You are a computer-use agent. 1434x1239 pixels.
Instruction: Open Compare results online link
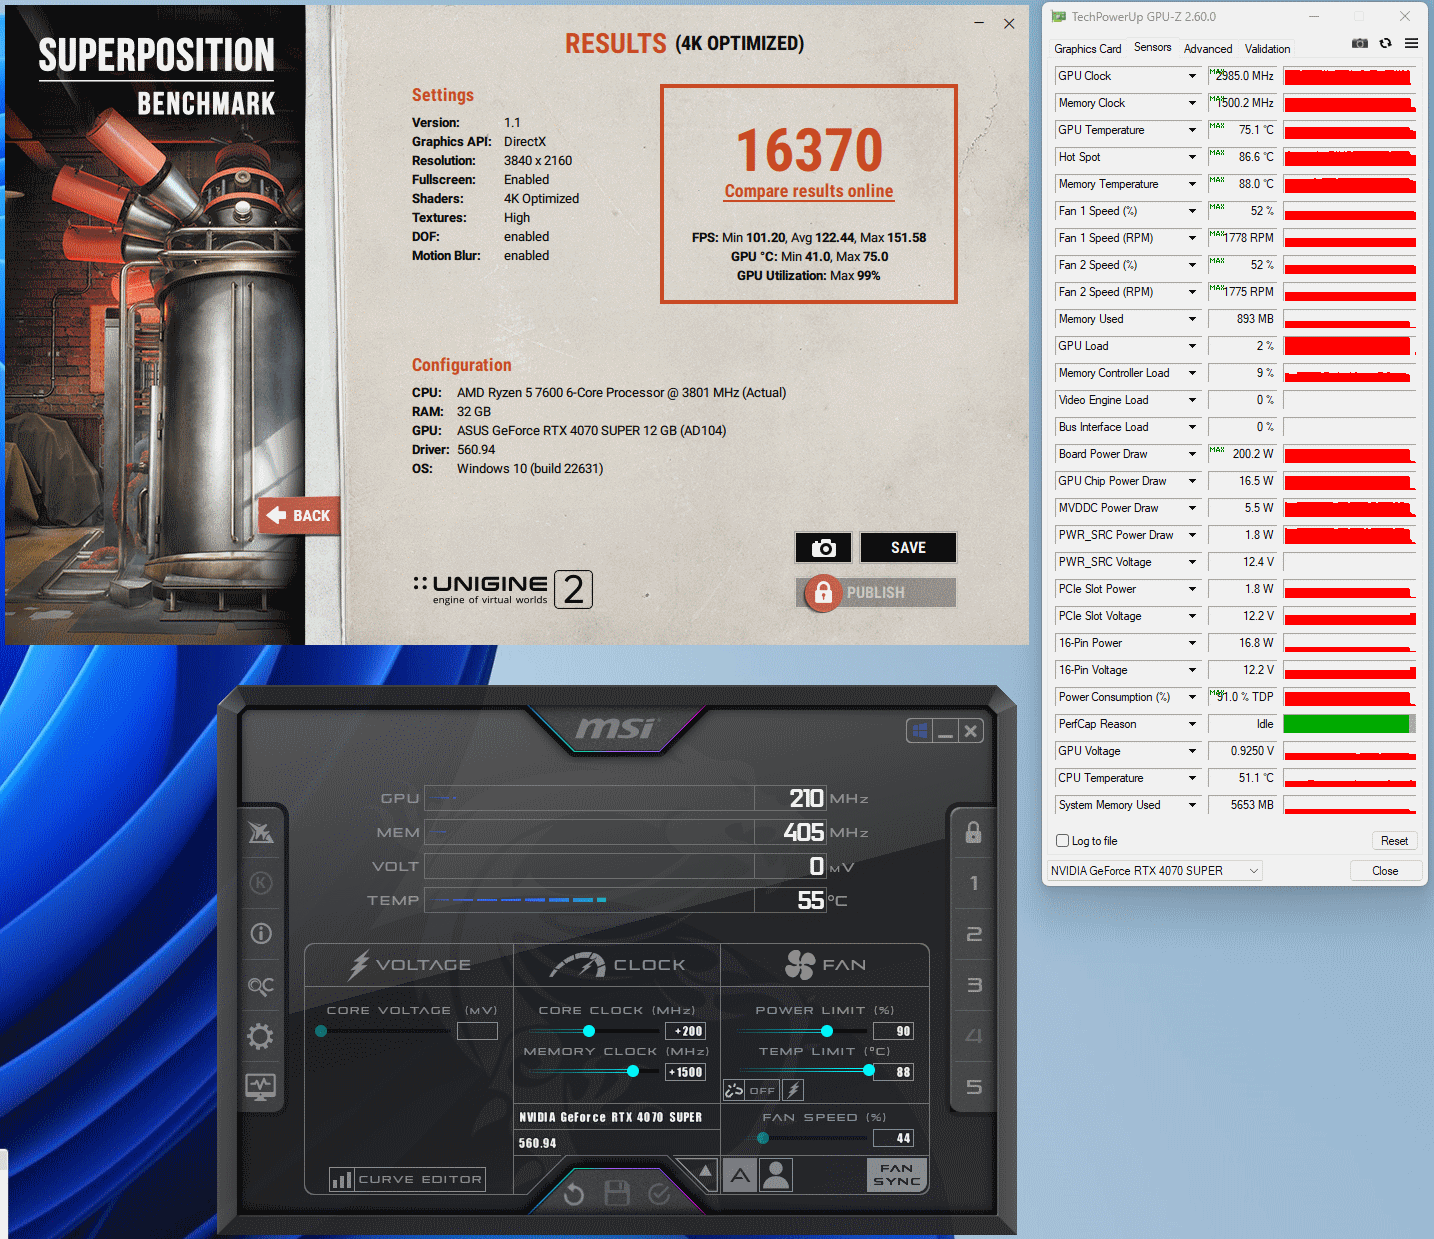pos(809,191)
